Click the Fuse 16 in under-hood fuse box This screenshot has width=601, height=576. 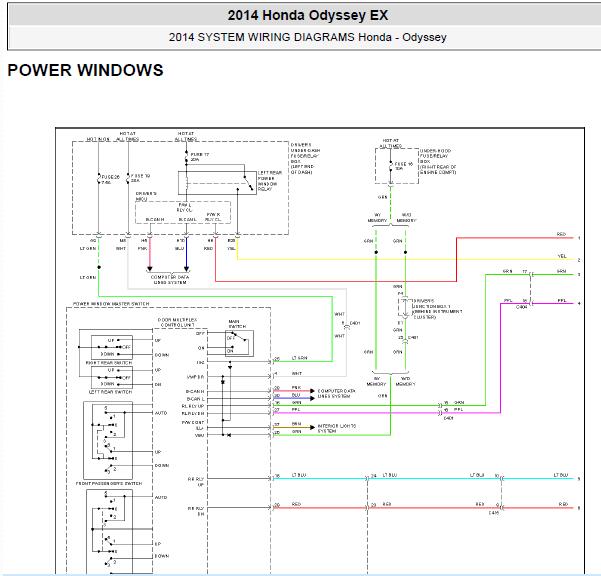click(390, 166)
